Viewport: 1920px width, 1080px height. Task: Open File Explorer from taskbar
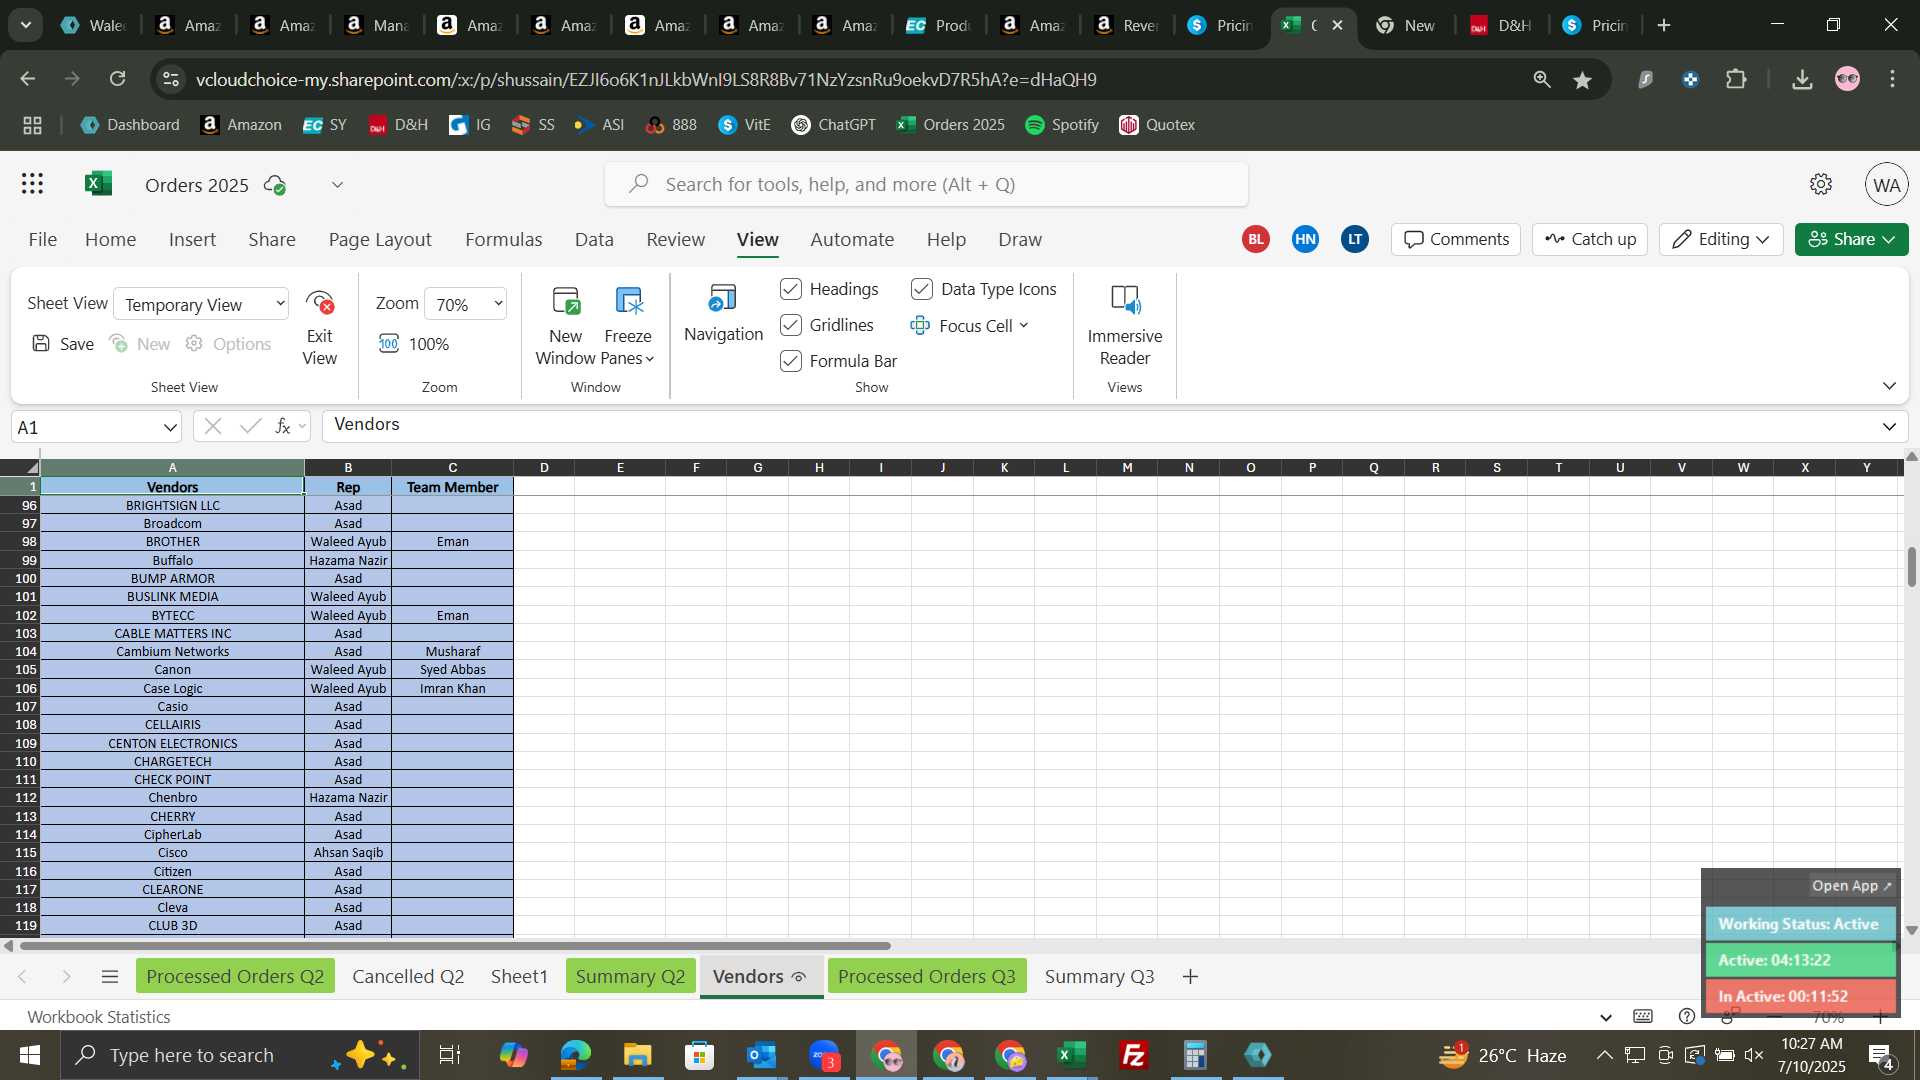click(637, 1055)
